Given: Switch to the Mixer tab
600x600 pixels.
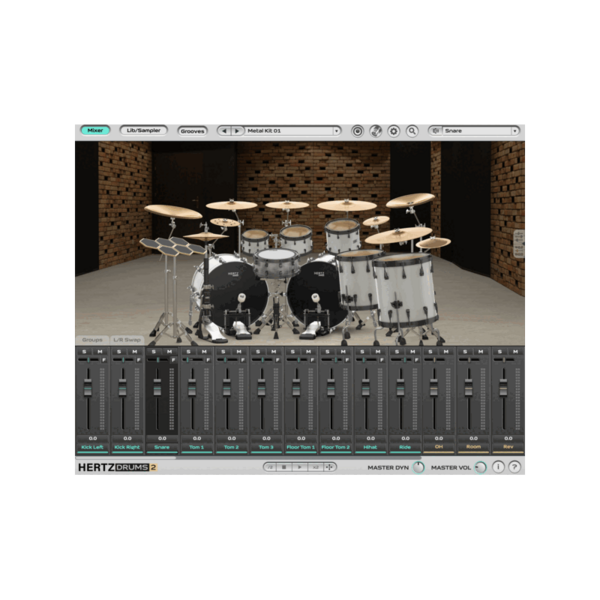Looking at the screenshot, I should pos(95,130).
